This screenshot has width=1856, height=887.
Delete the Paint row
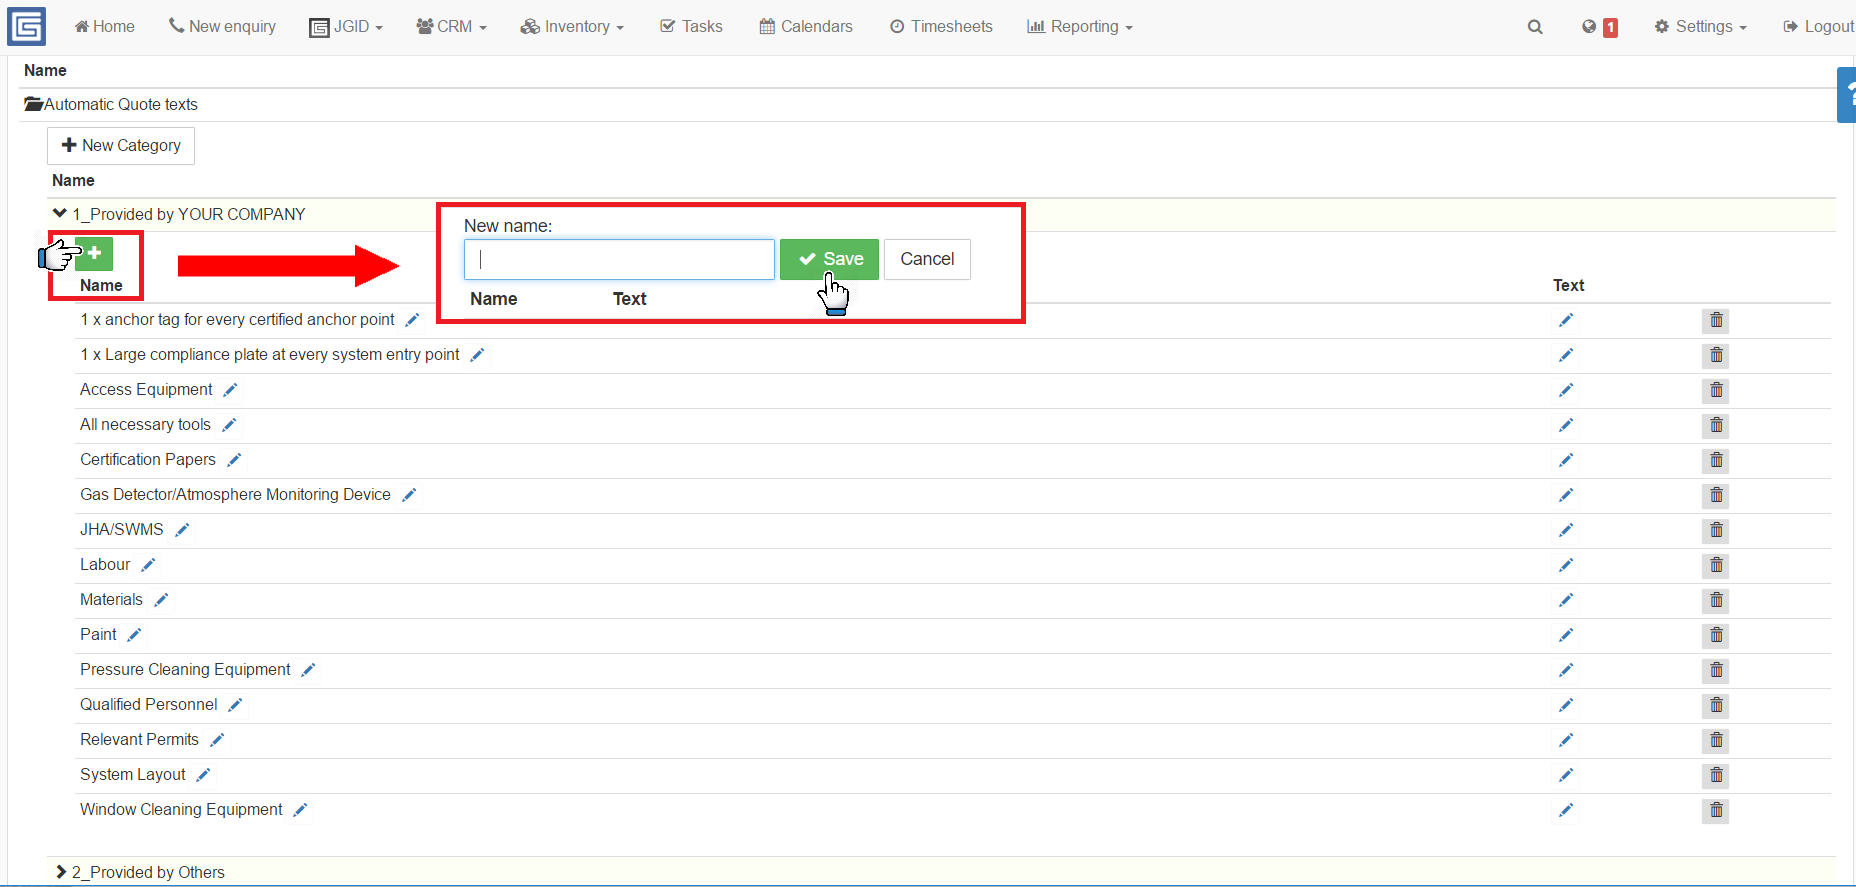point(1716,635)
